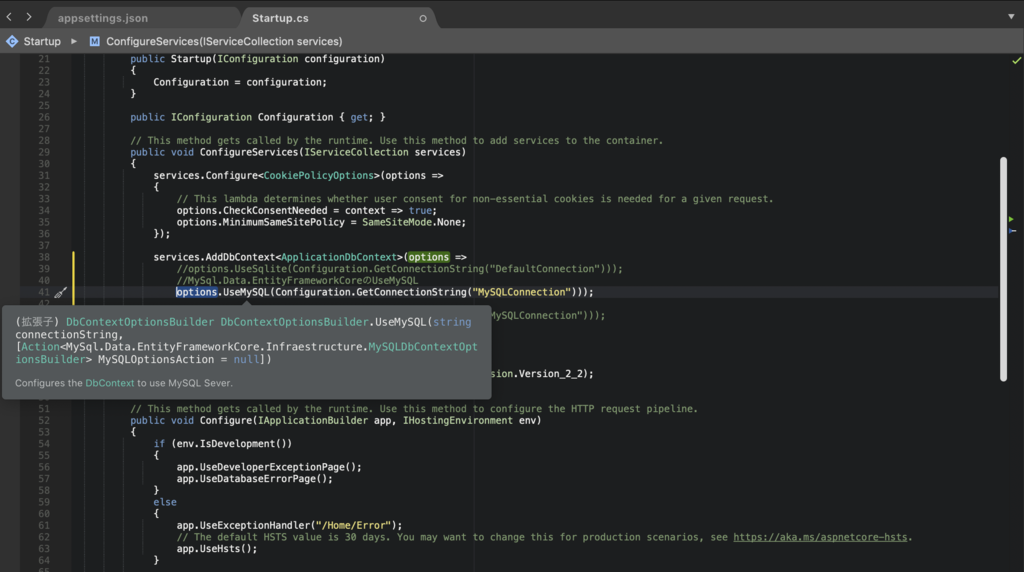
Task: Click "/Home/Error" string on line 61
Action: 353,525
